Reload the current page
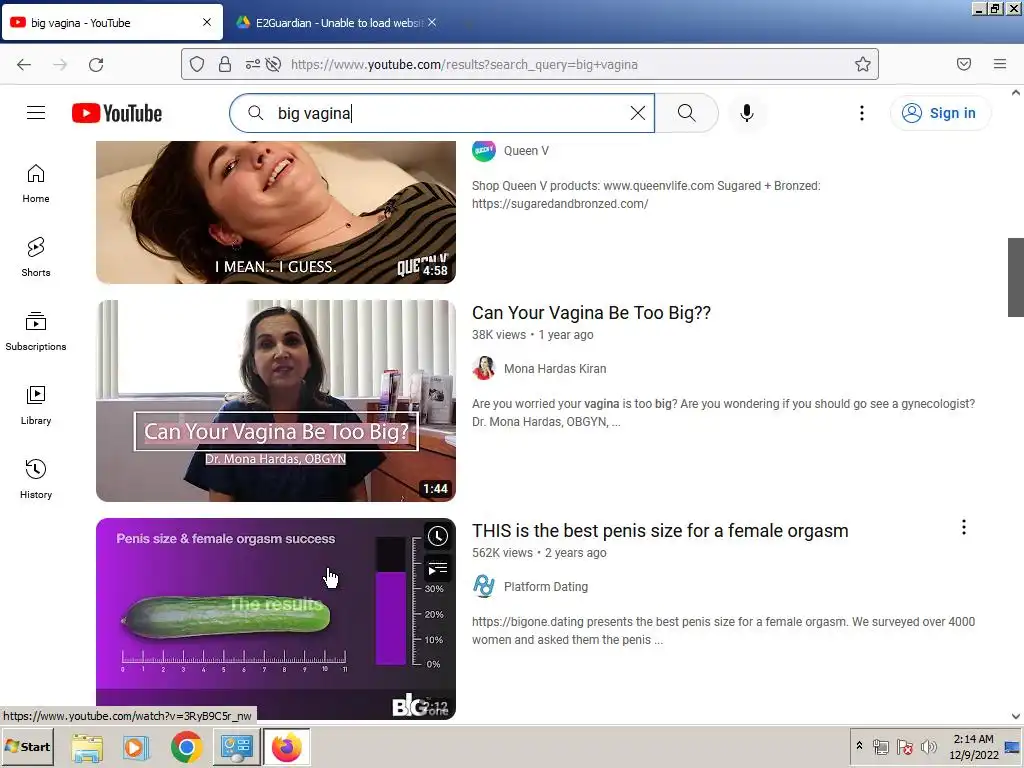The width and height of the screenshot is (1024, 768). click(x=96, y=64)
